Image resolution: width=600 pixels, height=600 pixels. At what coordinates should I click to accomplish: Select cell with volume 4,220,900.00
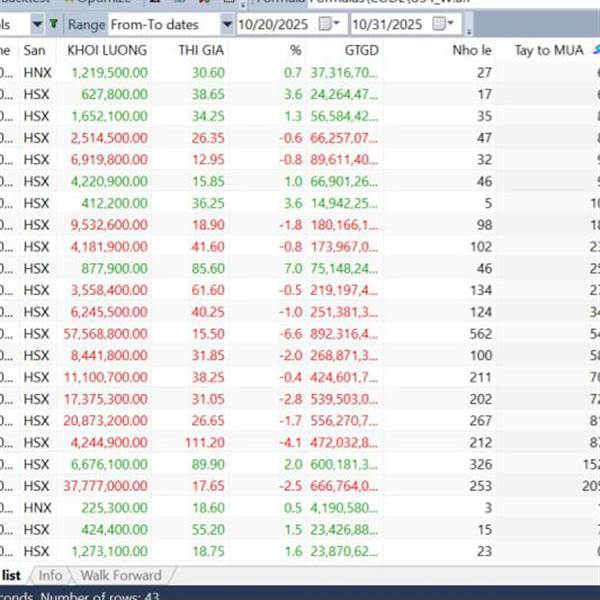point(109,181)
